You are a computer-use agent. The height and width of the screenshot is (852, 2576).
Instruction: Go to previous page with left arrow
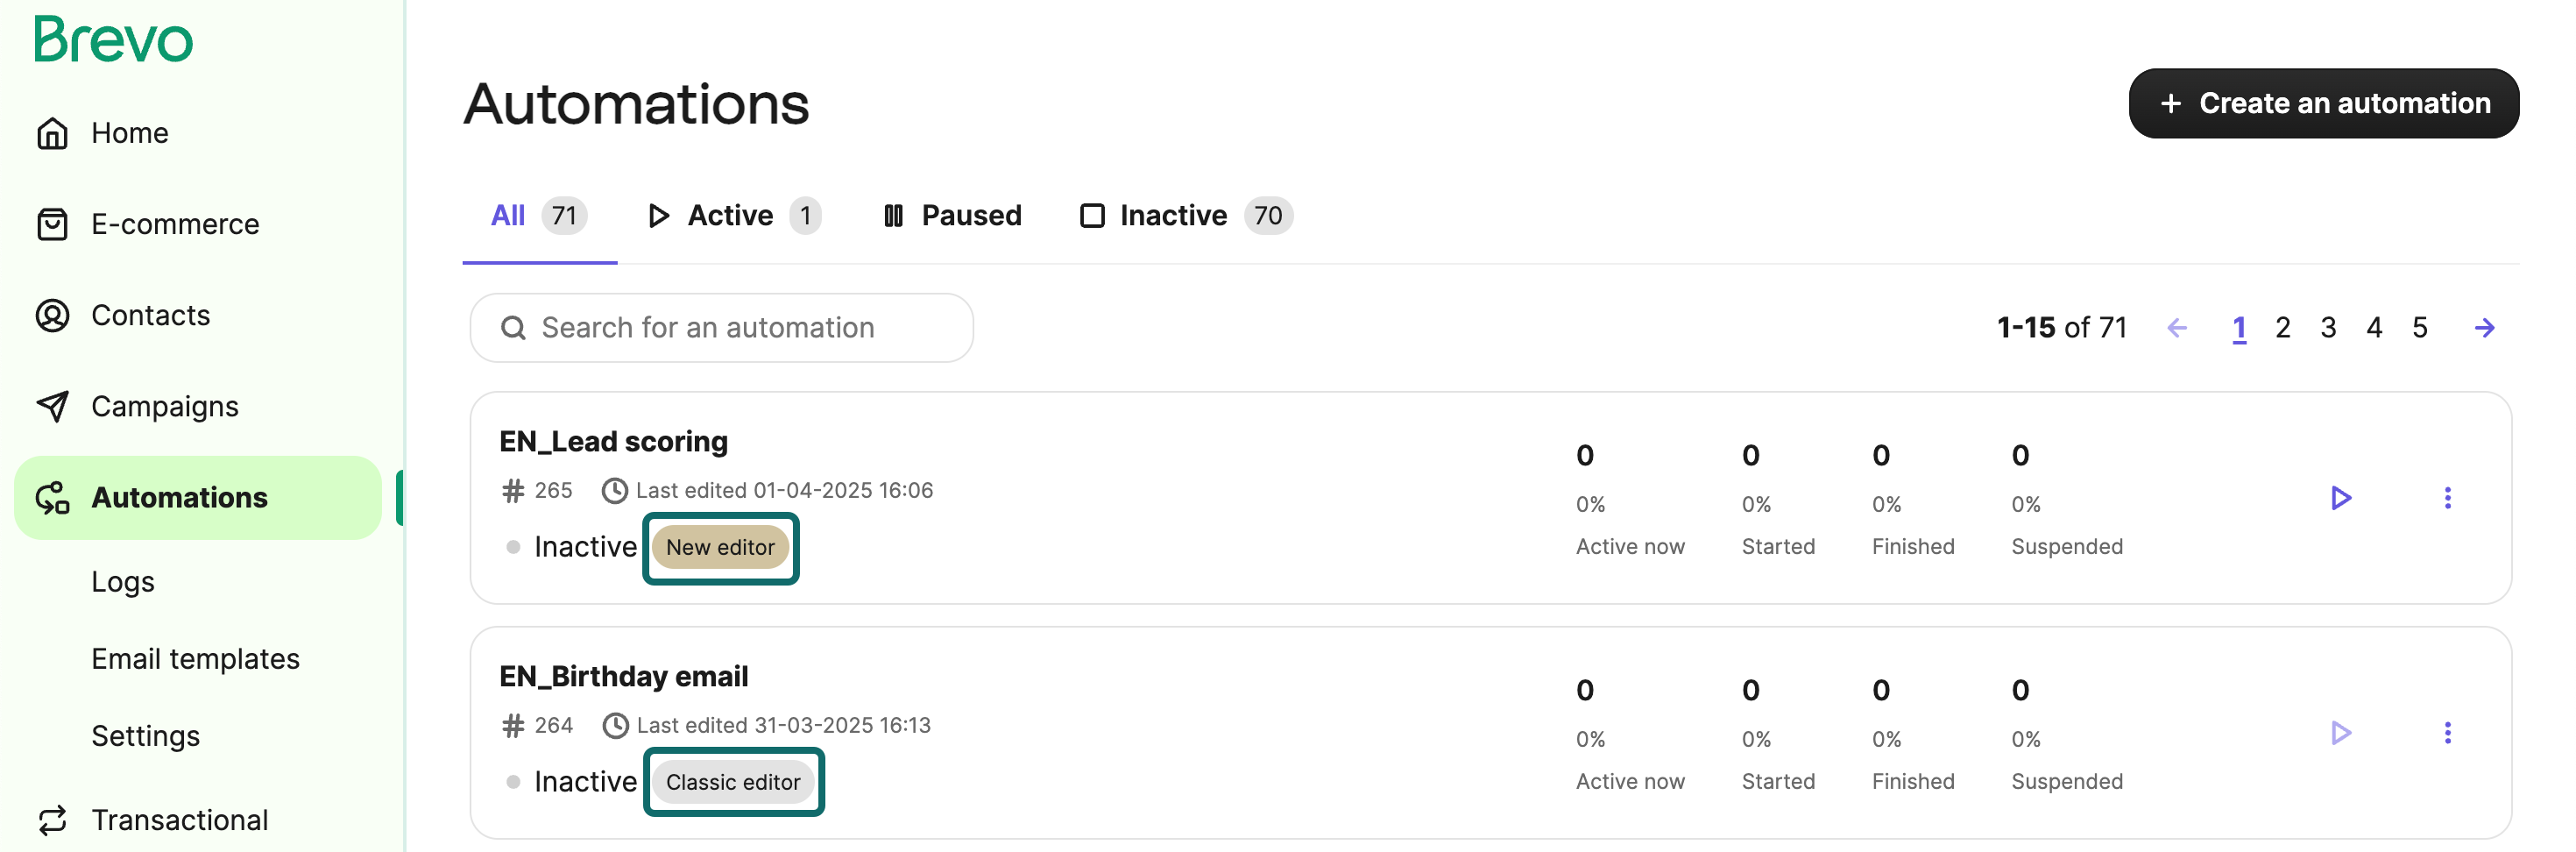point(2177,328)
